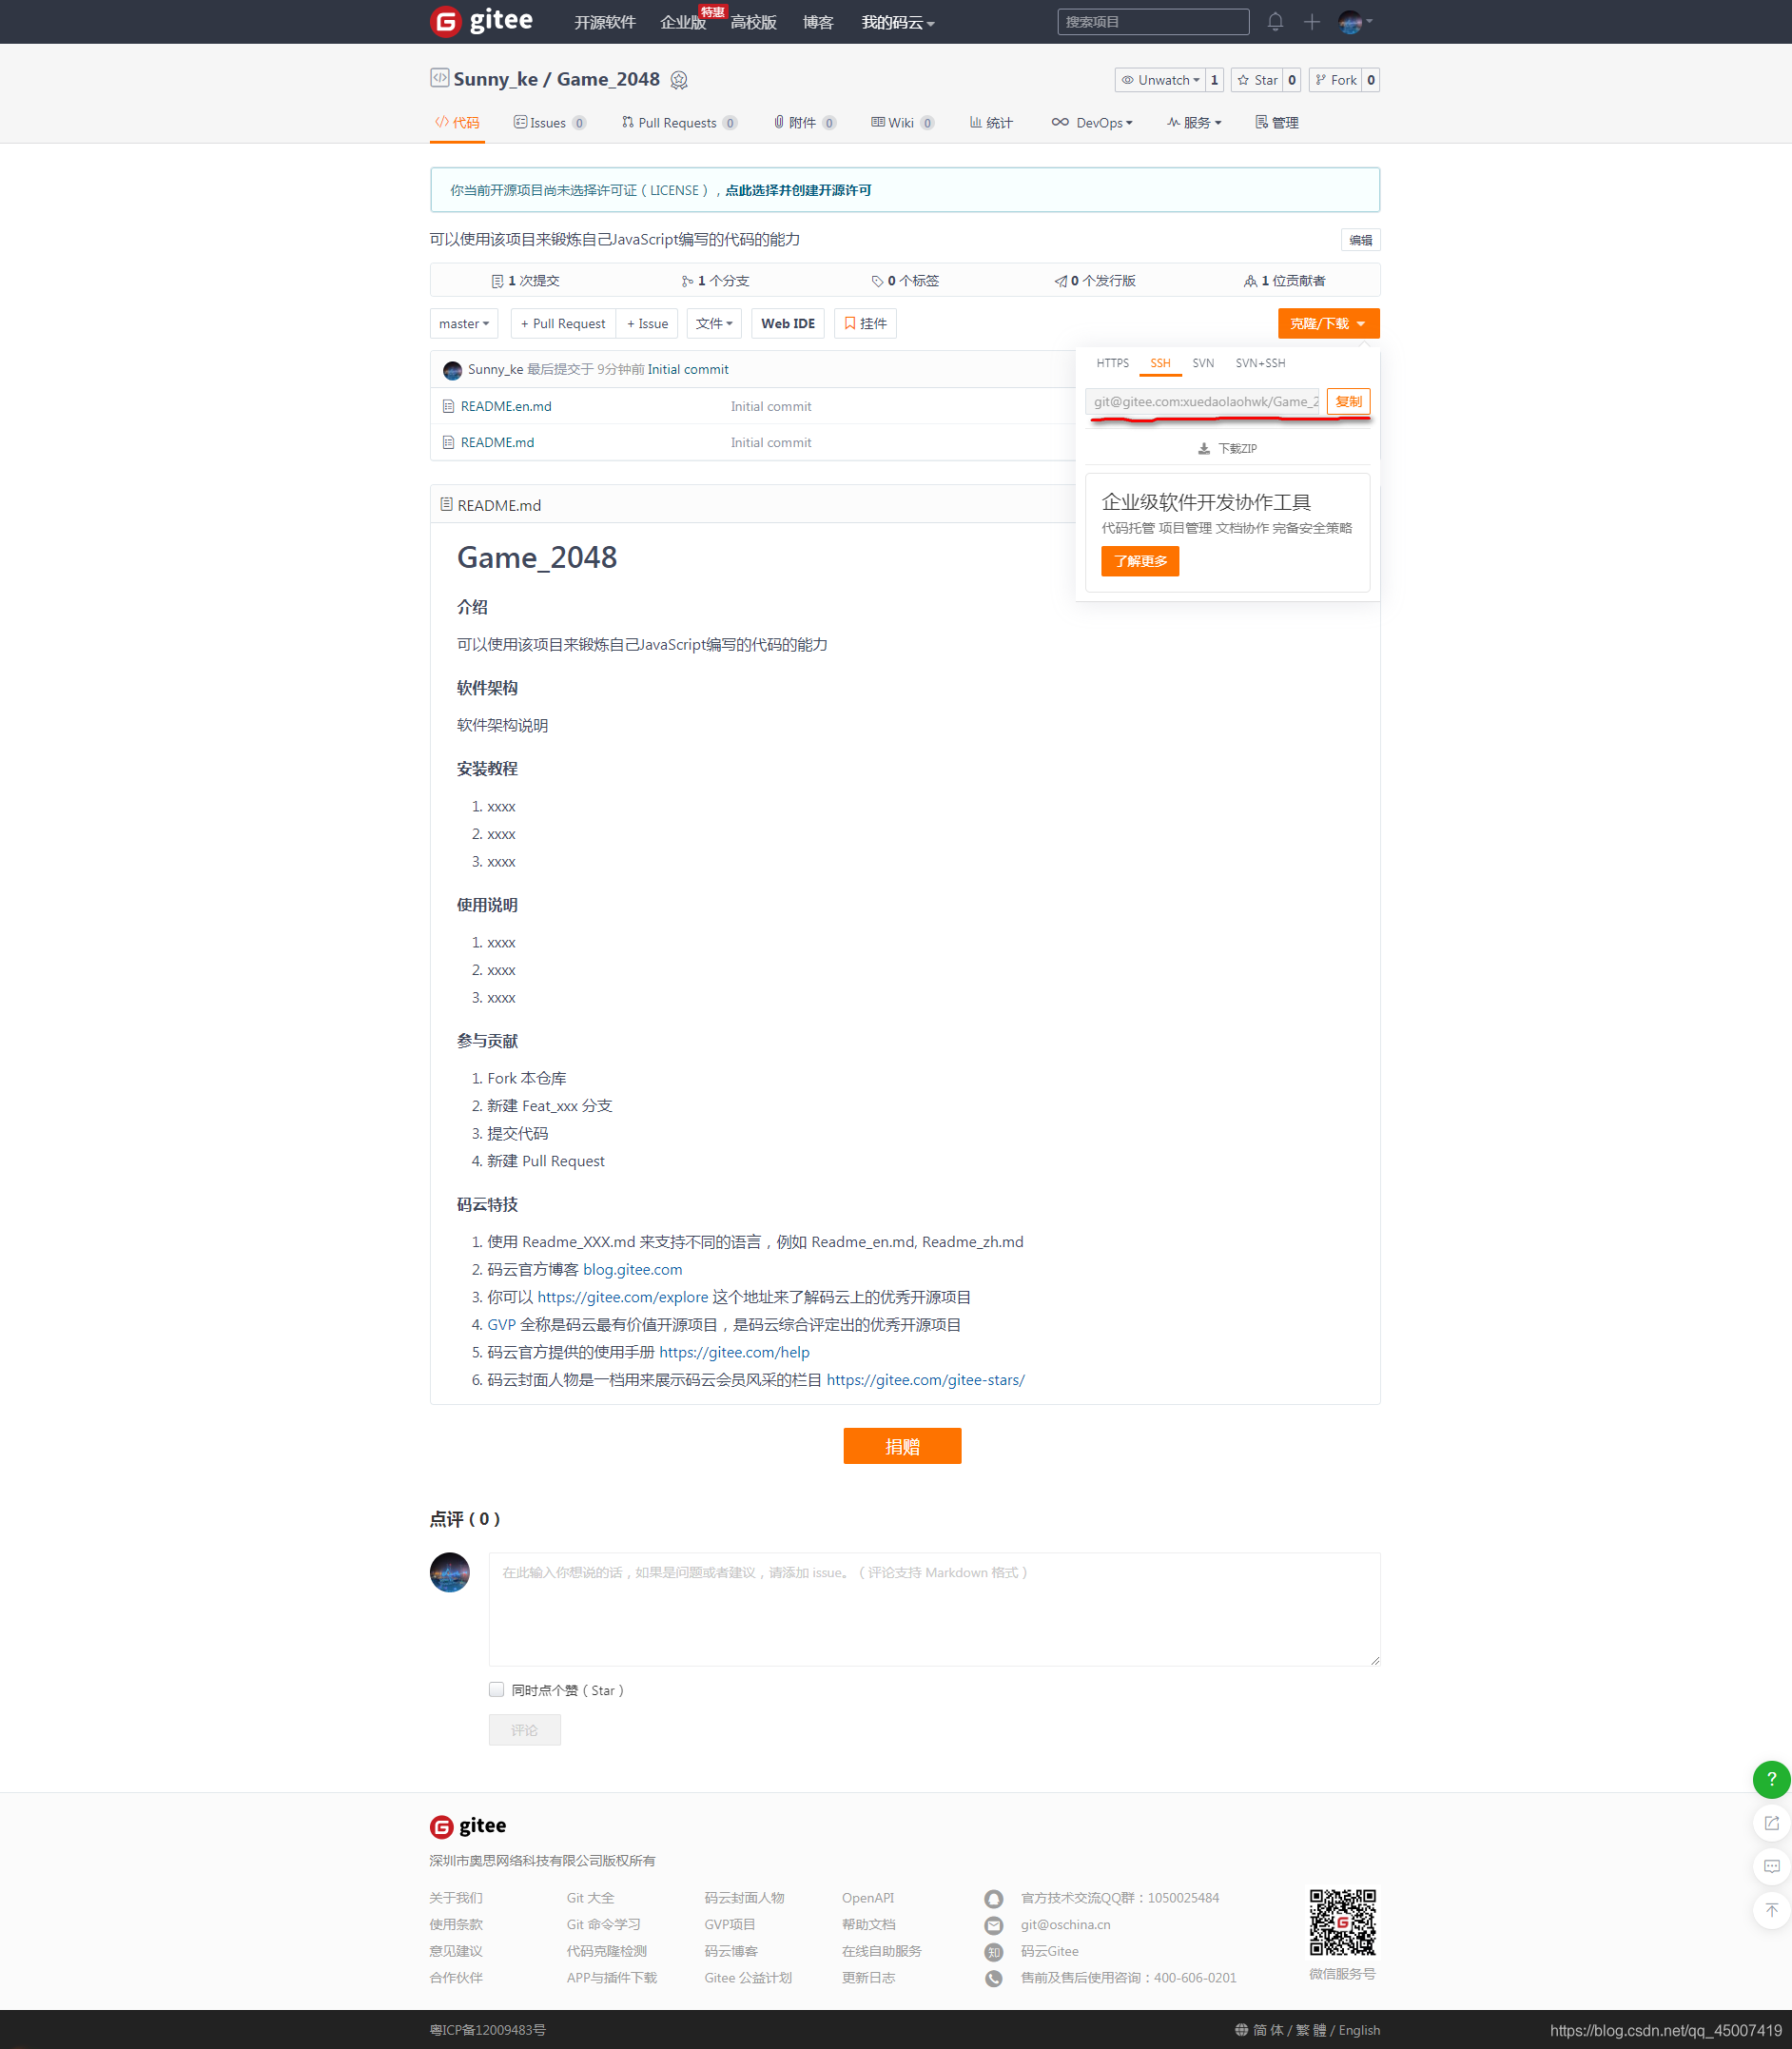Open the 管理 manage tab
This screenshot has height=2049, width=1792.
click(1277, 123)
